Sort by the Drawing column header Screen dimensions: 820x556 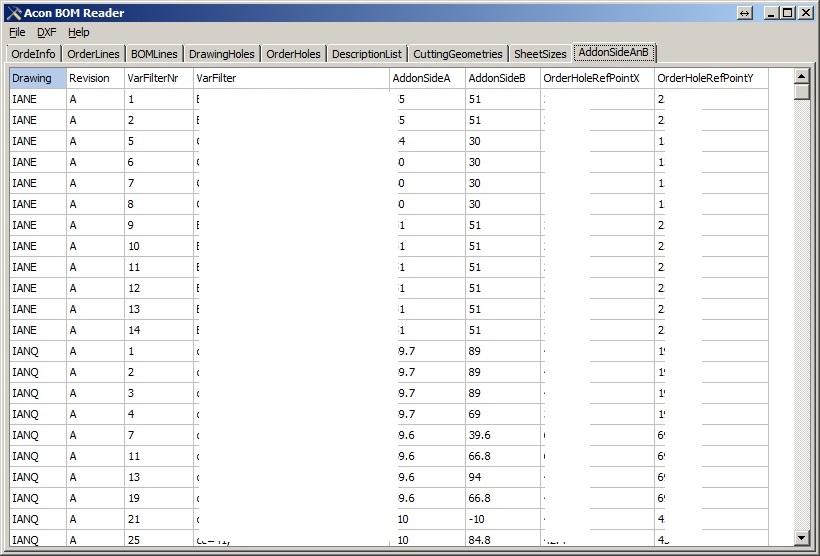pos(38,78)
